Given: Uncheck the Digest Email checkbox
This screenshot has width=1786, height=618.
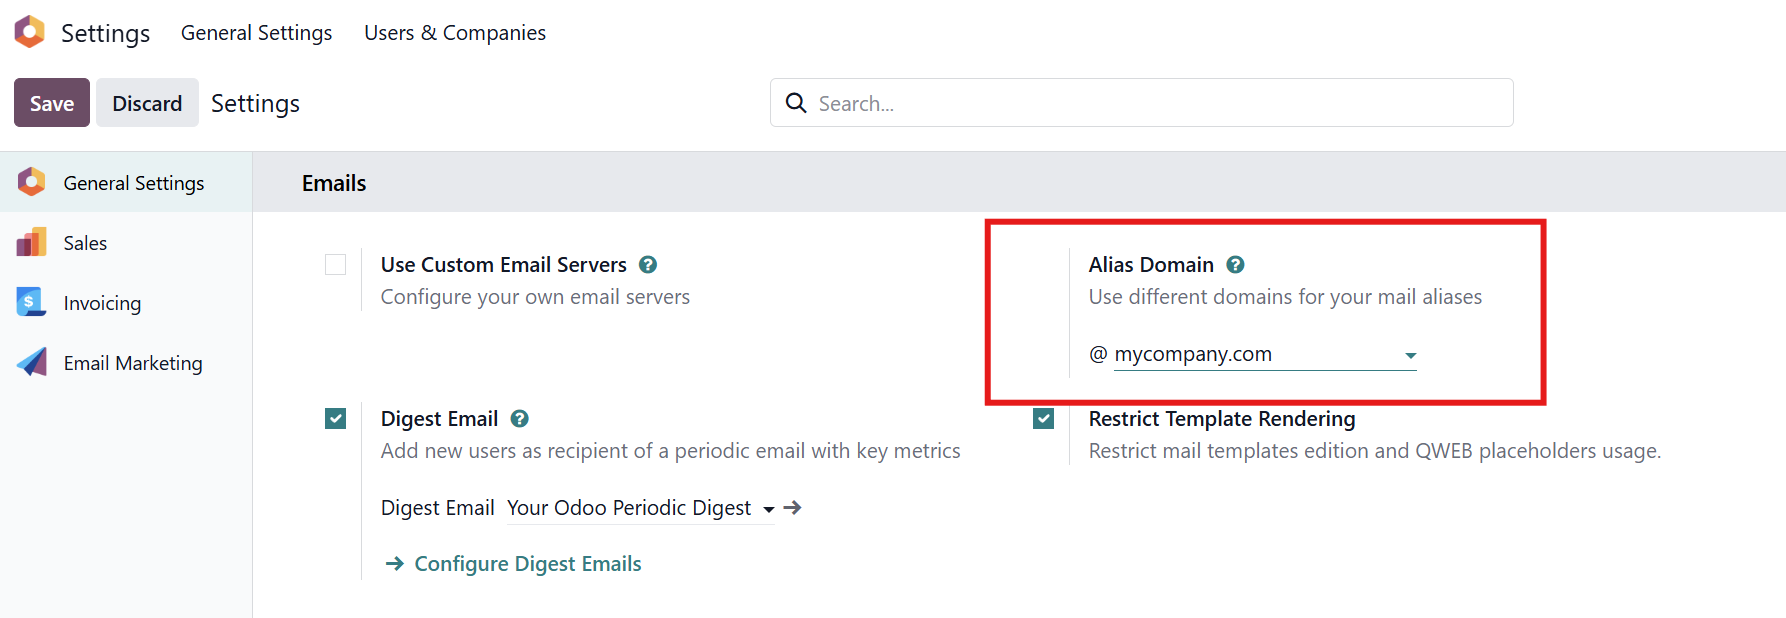Looking at the screenshot, I should point(335,419).
